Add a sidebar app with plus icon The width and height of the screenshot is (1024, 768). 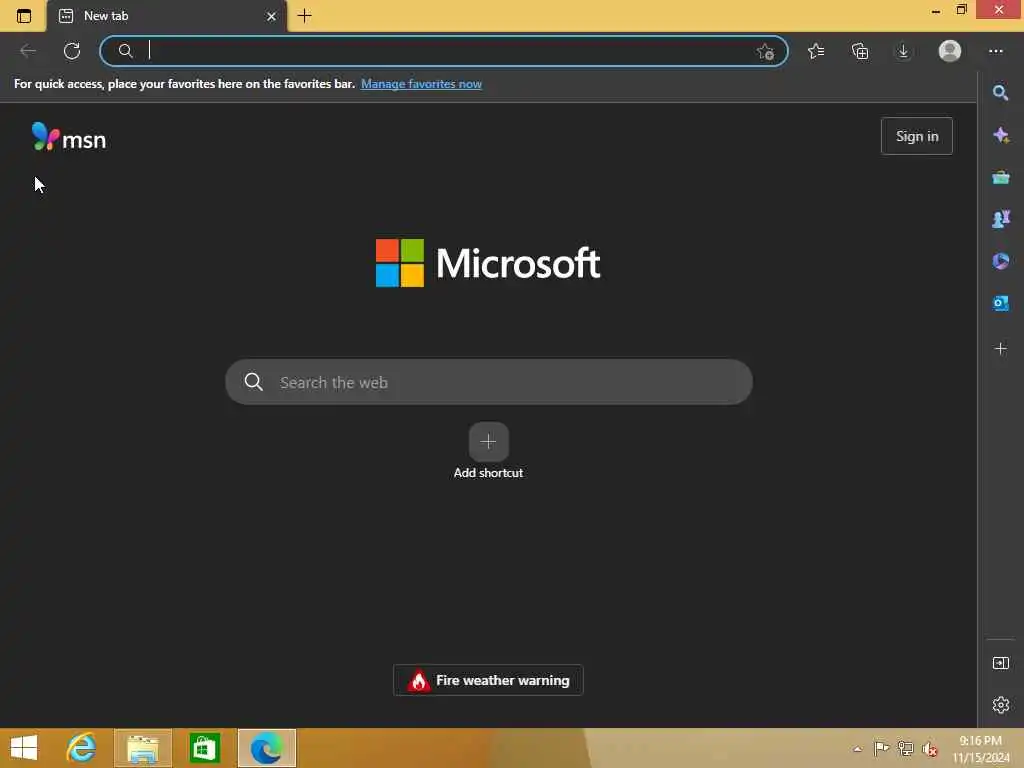click(x=1000, y=349)
